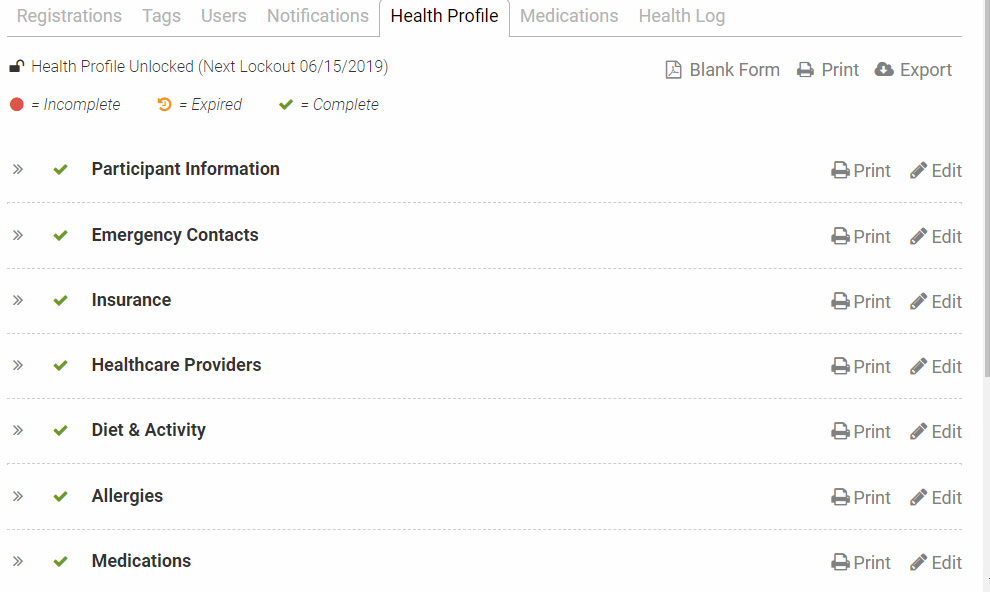
Task: Click the unlocked padlock icon
Action: click(x=17, y=67)
